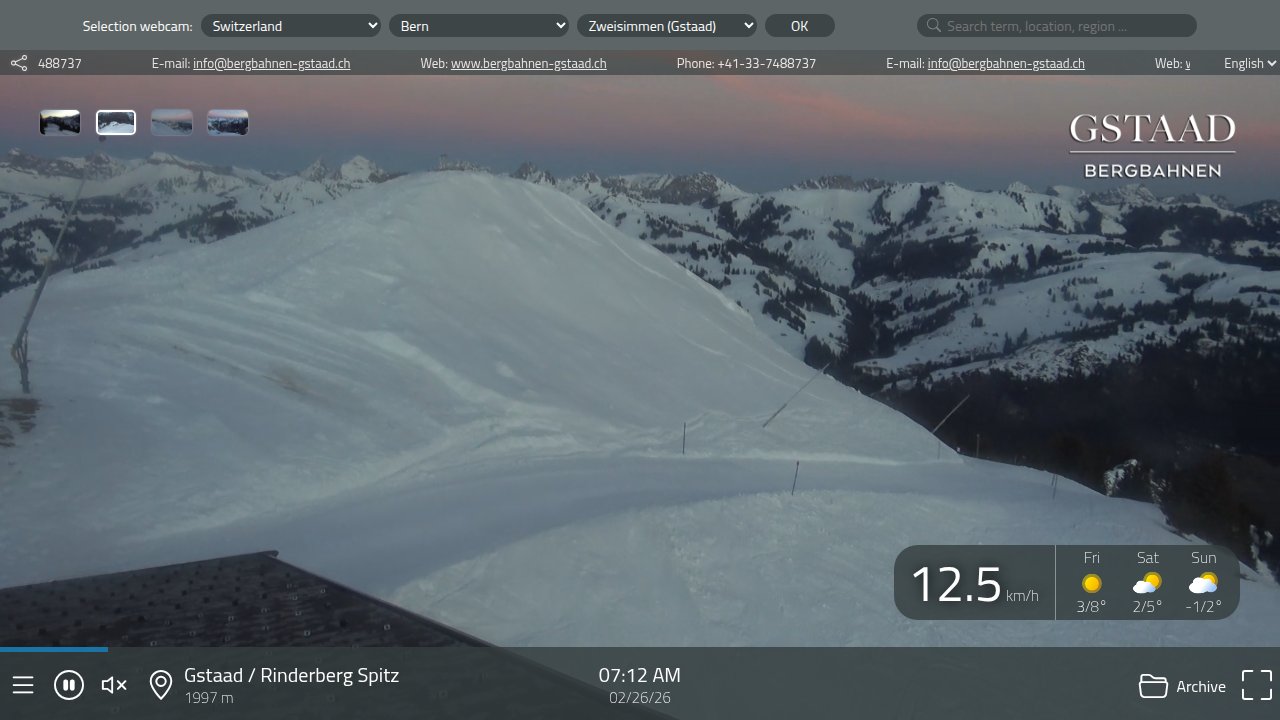Expand the Bern region dropdown

[x=479, y=26]
